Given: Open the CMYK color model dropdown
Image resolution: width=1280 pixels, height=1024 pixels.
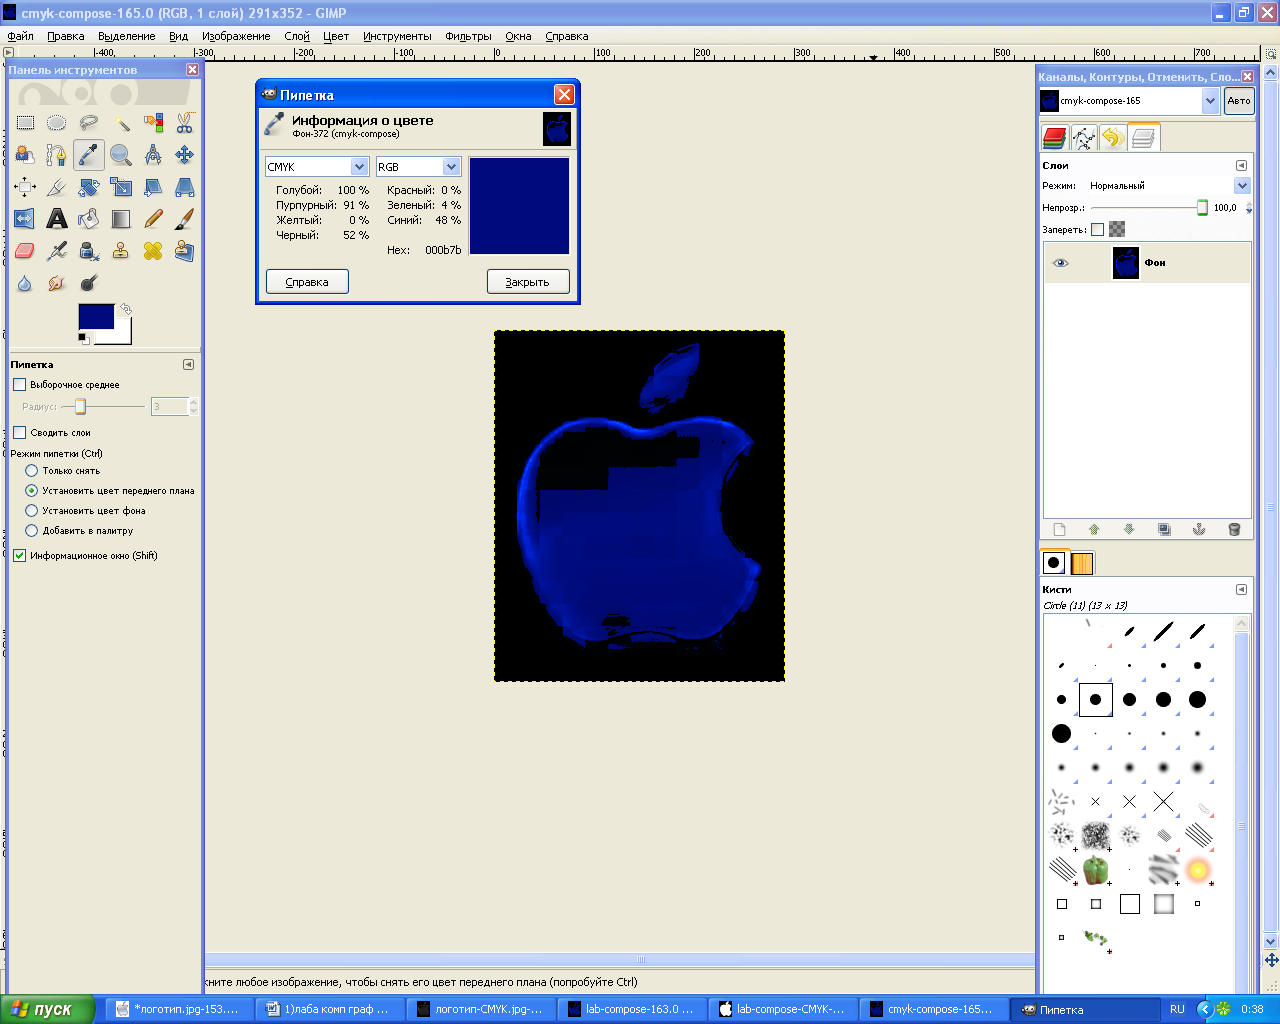Looking at the screenshot, I should tap(317, 167).
